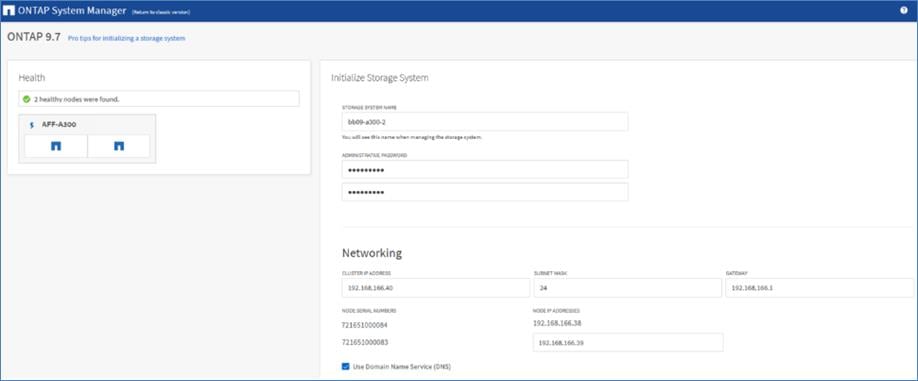Select the second AFF-A300 node icon
The image size is (918, 381).
click(x=119, y=146)
